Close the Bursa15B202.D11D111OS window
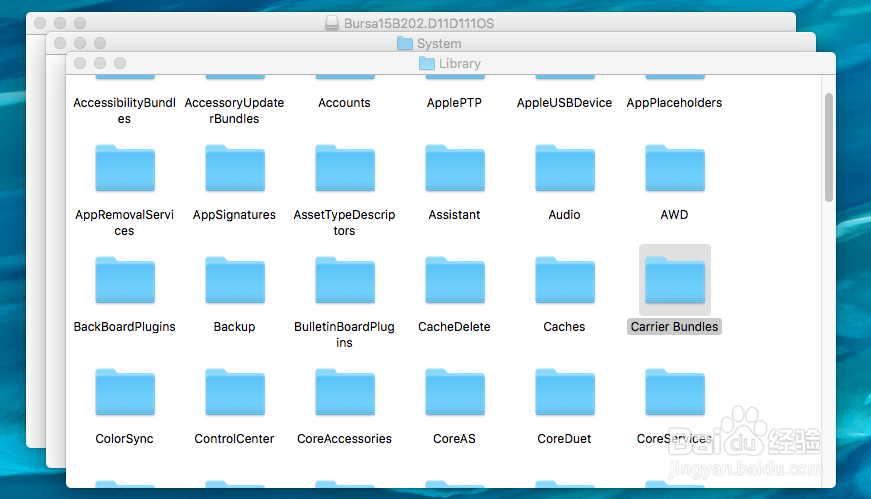Screen dimensions: 871x499 click(x=40, y=23)
